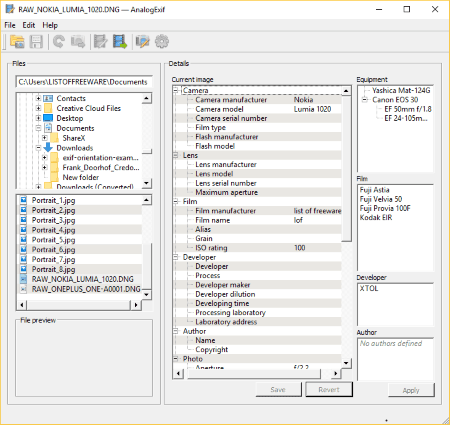Screen dimensions: 450x425
Task: Click the Developing time row
Action: 258,303
